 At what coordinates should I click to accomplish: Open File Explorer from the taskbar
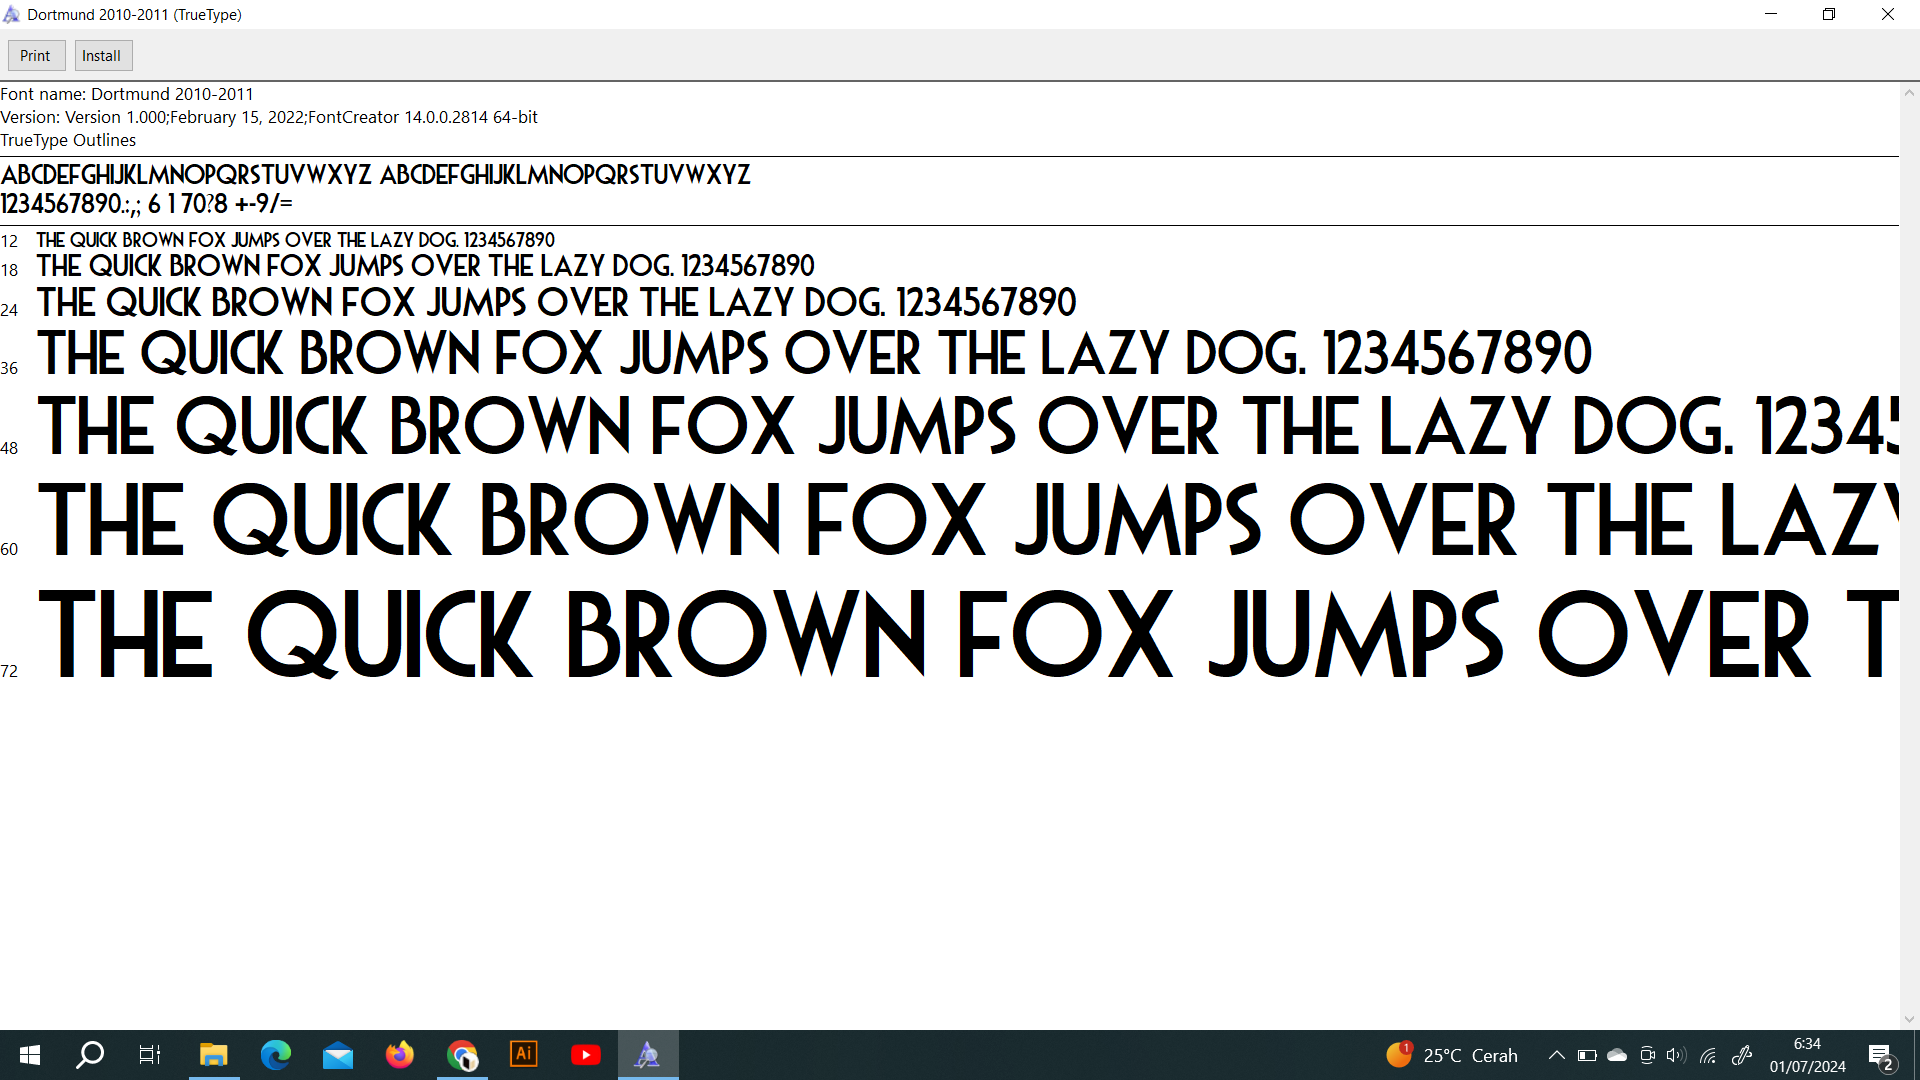[213, 1055]
